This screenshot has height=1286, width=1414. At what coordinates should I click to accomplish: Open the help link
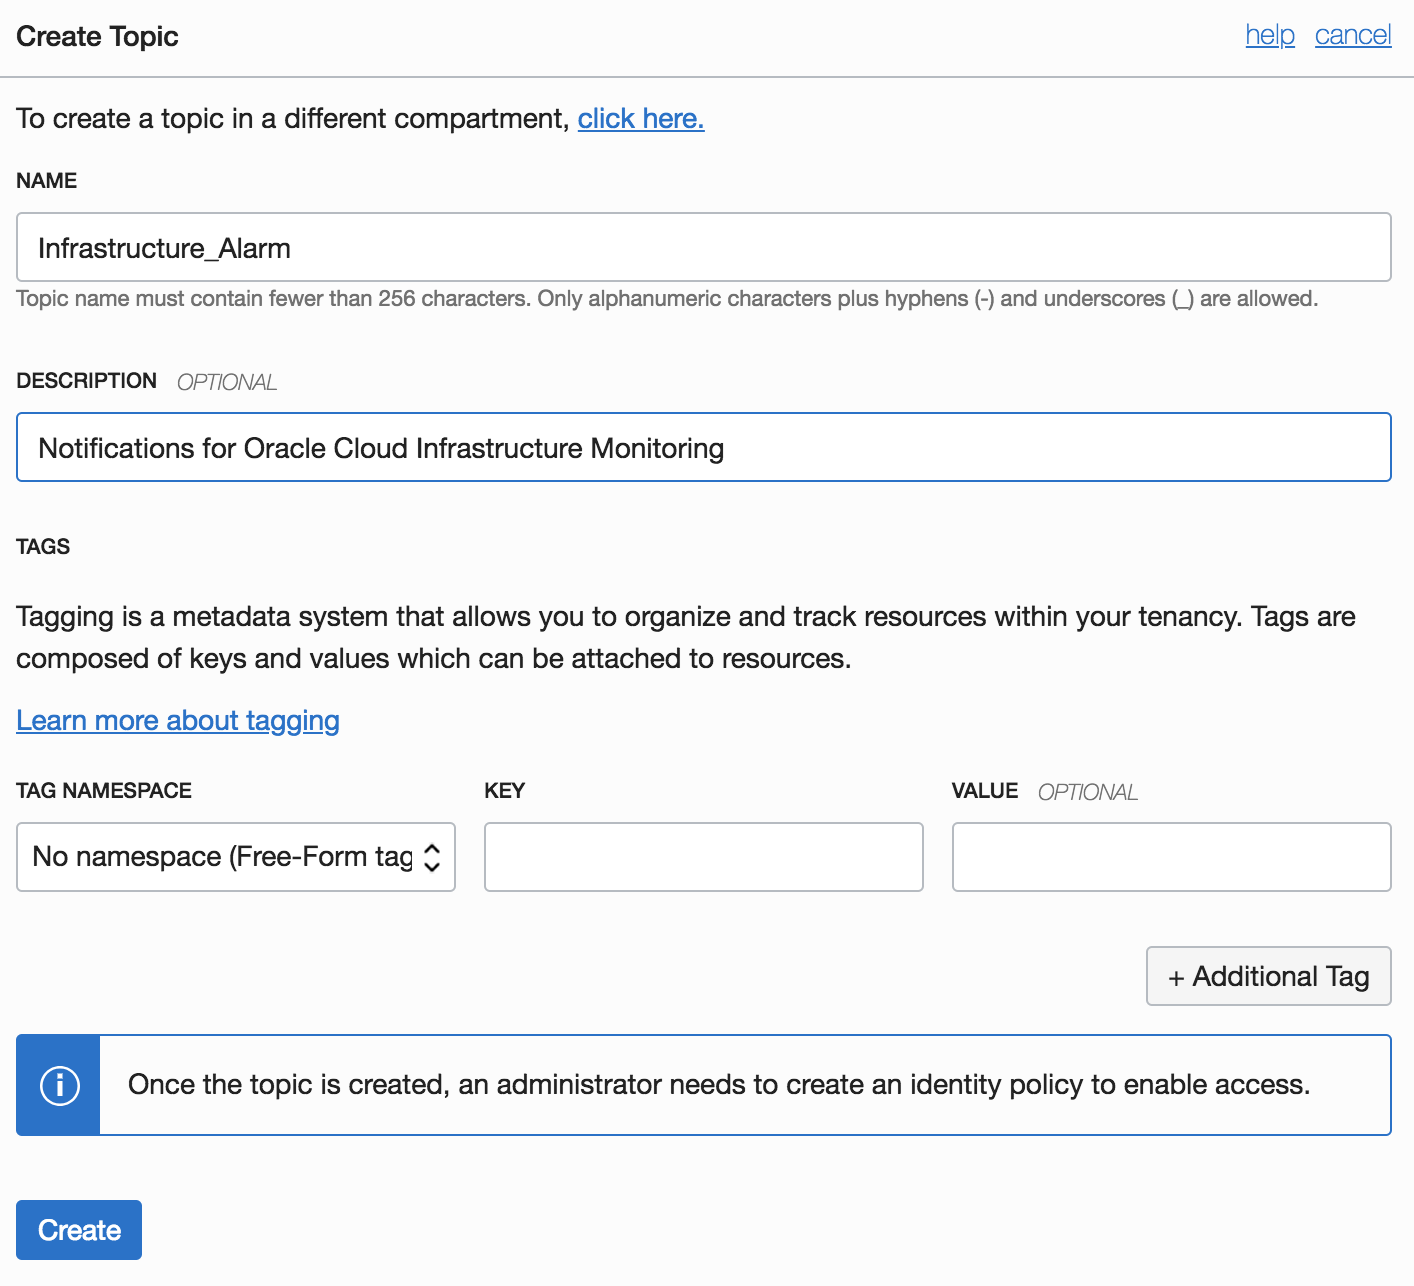[1270, 35]
